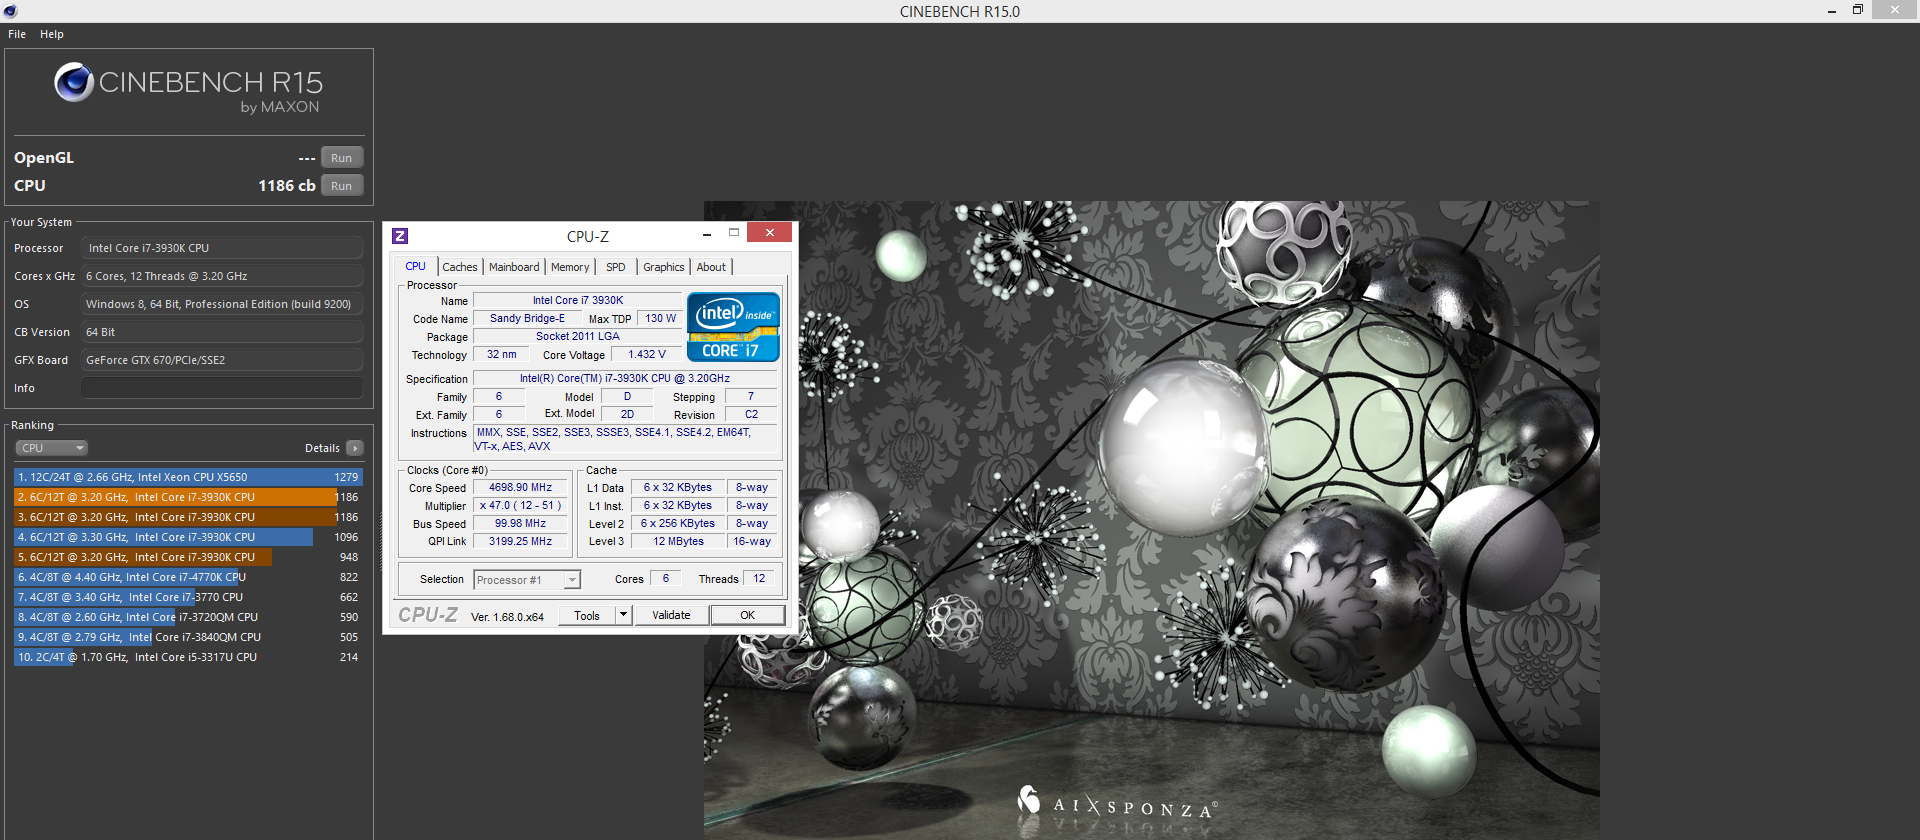
Task: Restore down the Cinebench window
Action: 1858,10
